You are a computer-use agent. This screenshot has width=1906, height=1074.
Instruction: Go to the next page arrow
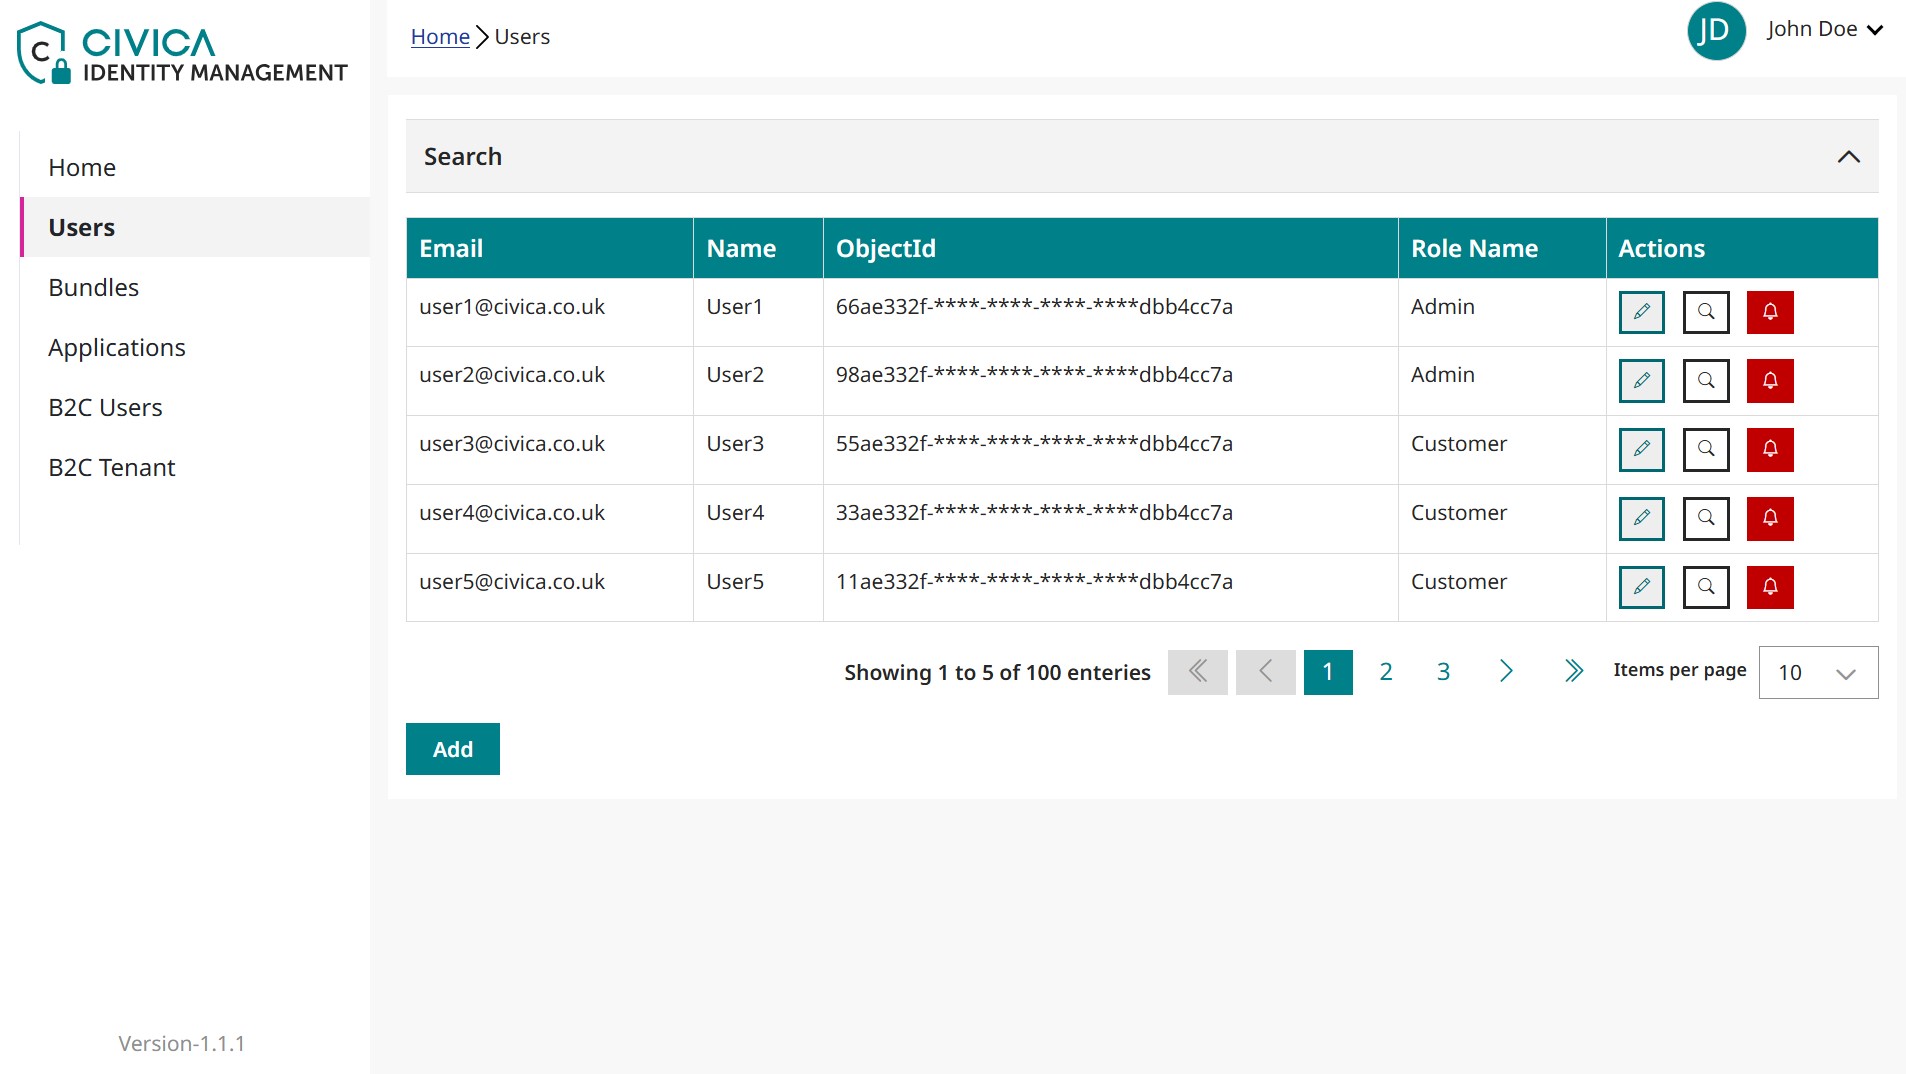point(1505,672)
